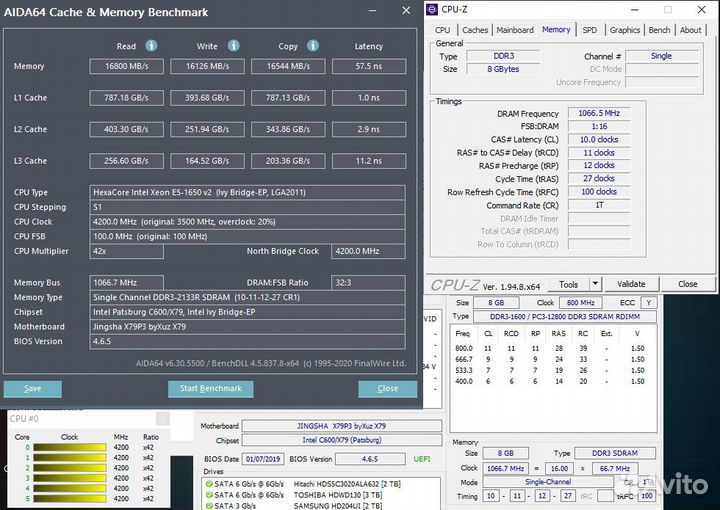The image size is (720, 510).
Task: Minimize the CPU-Z window
Action: tap(635, 10)
